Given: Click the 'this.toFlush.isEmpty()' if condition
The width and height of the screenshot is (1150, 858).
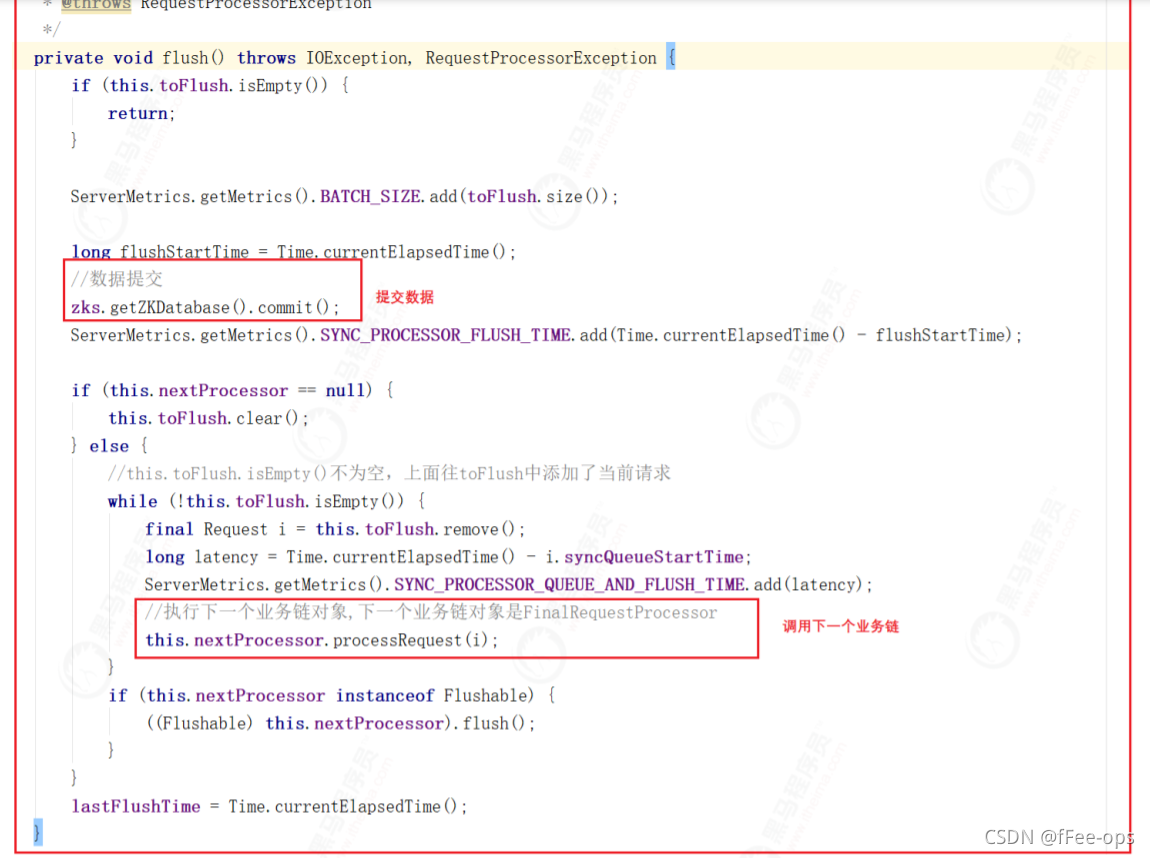Looking at the screenshot, I should coord(210,86).
